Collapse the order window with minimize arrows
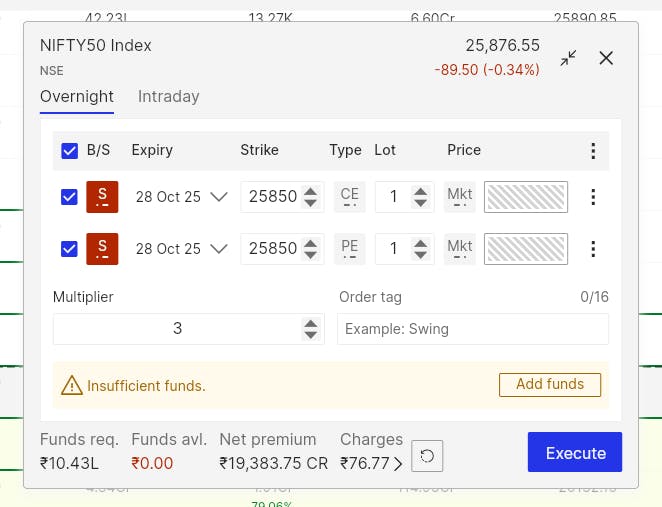This screenshot has width=662, height=507. [x=568, y=58]
